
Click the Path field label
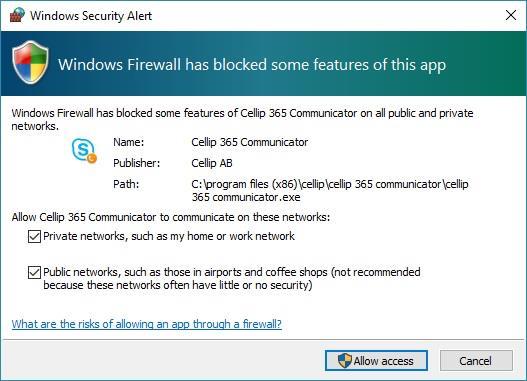(126, 184)
